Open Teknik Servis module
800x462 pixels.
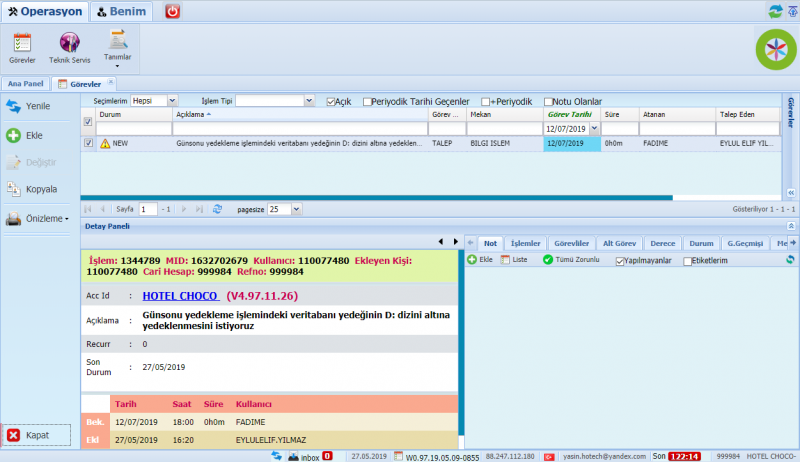pyautogui.click(x=69, y=48)
